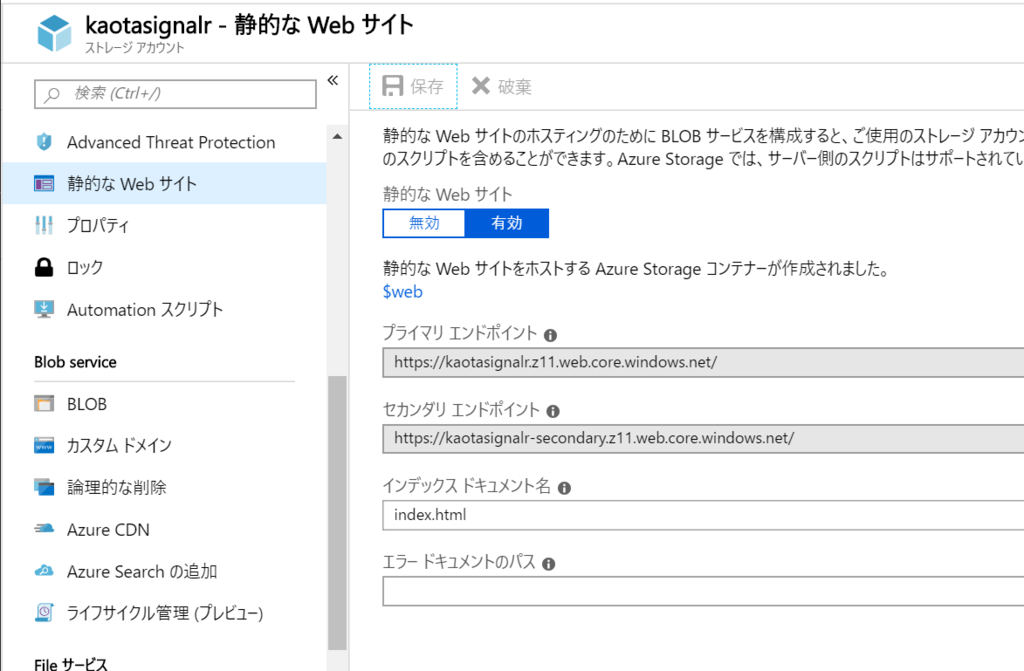Click the 論理的な削除 icon

pos(44,487)
